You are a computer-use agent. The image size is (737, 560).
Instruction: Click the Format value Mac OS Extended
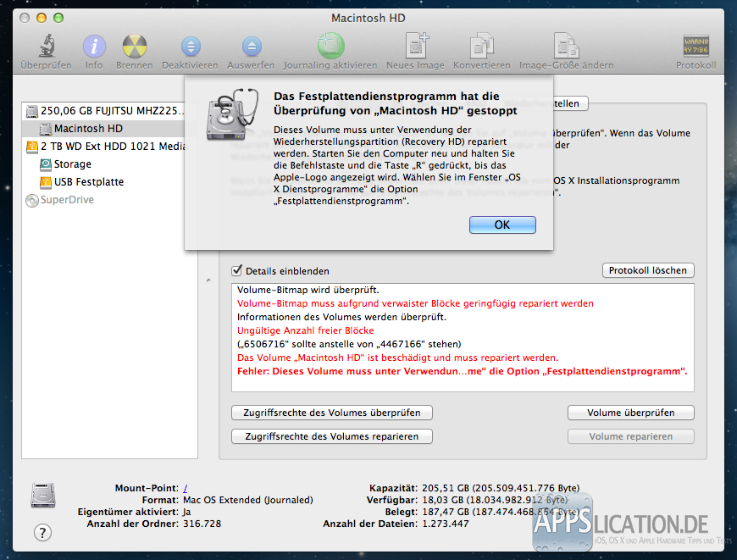[x=248, y=500]
